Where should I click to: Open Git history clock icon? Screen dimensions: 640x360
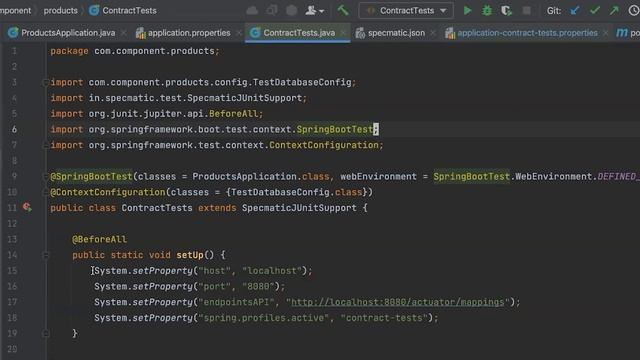coord(634,11)
